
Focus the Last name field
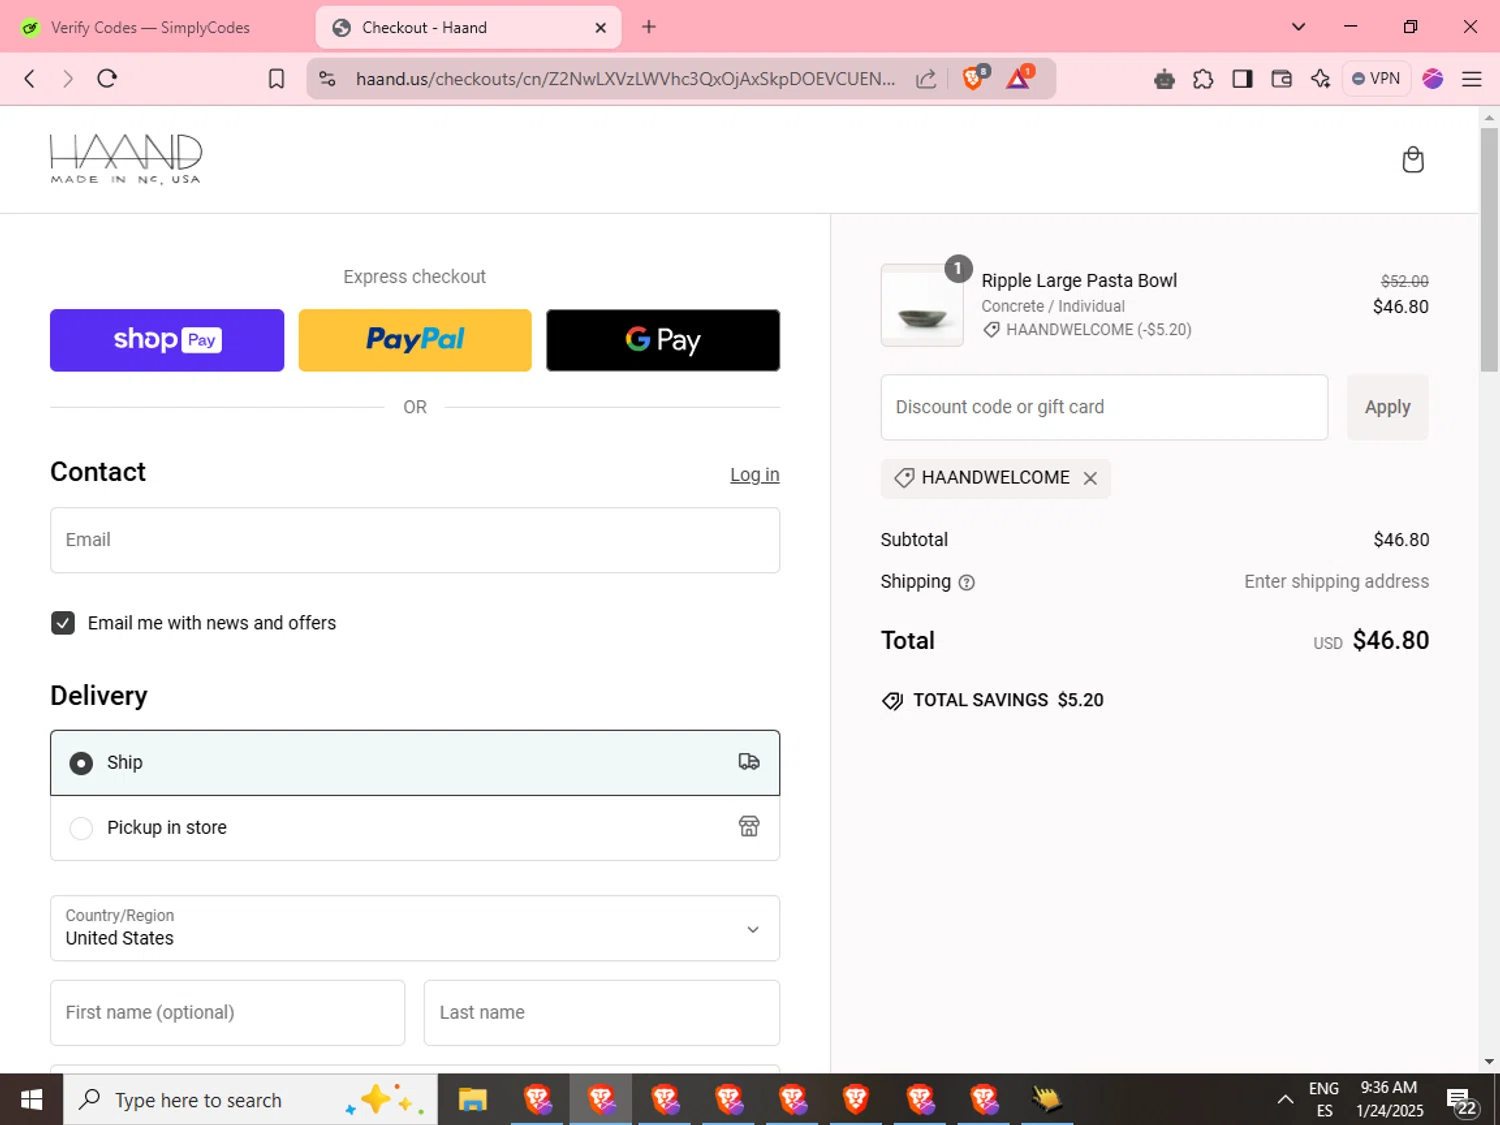602,1012
